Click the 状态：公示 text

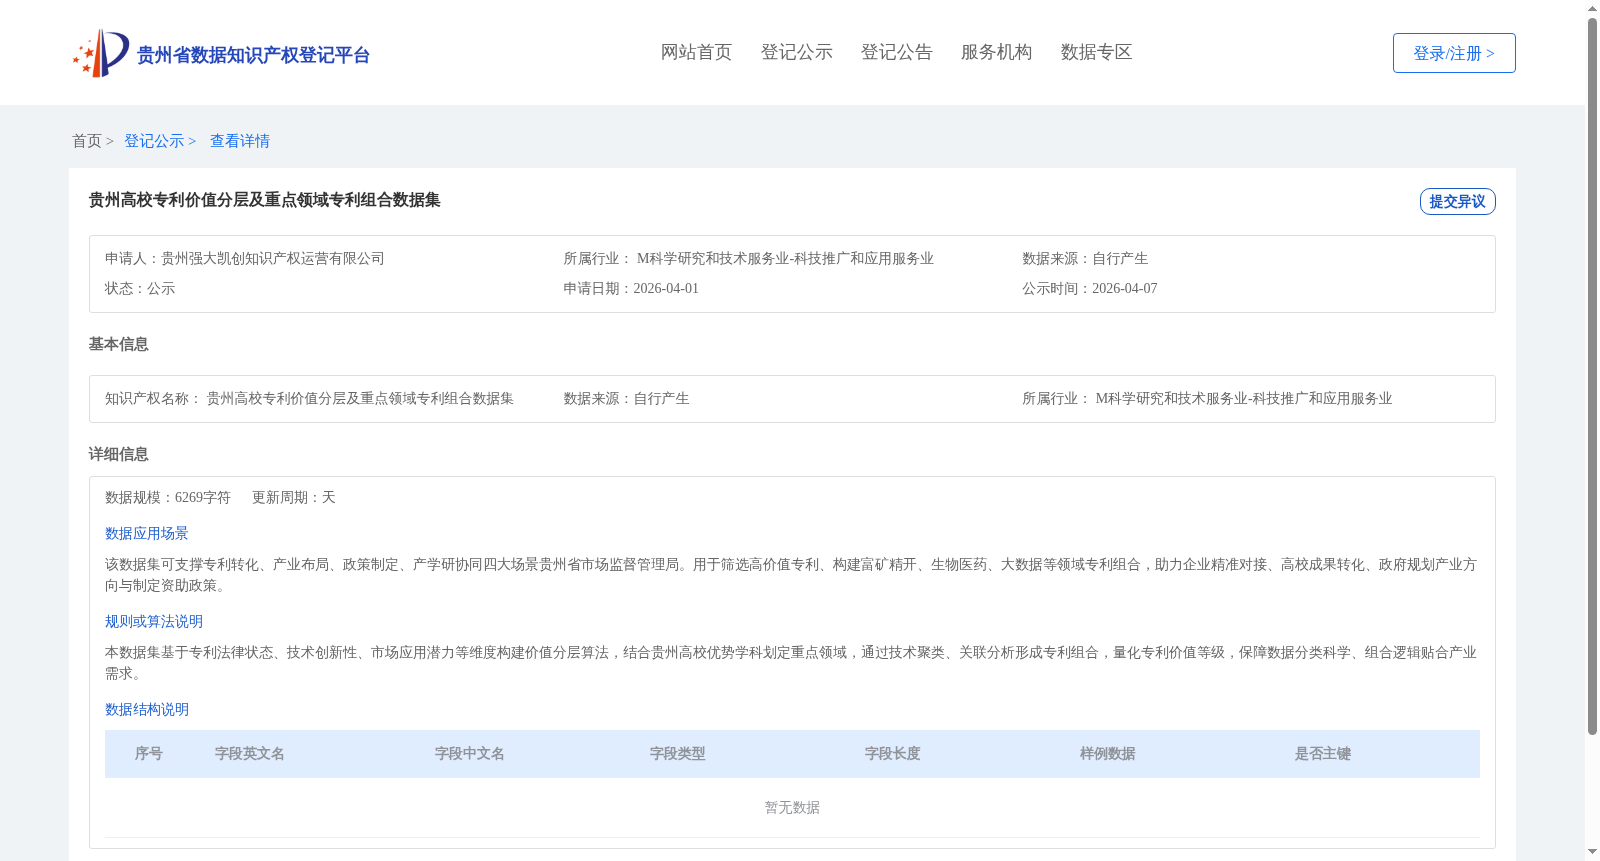point(140,288)
